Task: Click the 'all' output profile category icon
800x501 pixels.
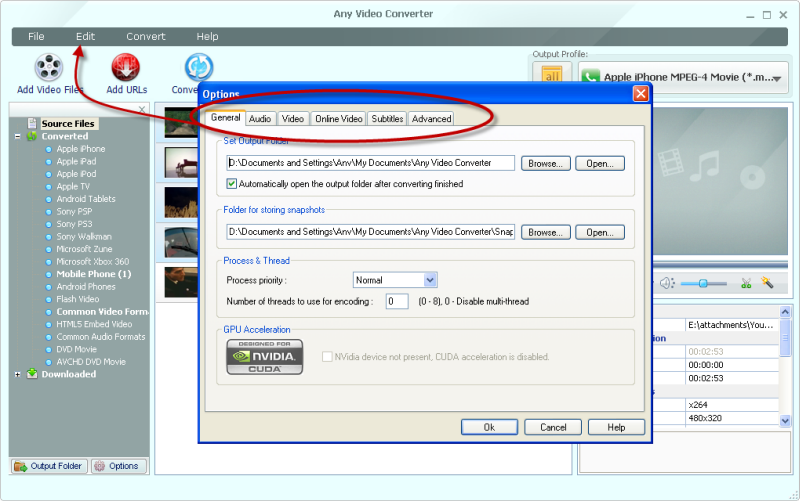Action: [552, 74]
